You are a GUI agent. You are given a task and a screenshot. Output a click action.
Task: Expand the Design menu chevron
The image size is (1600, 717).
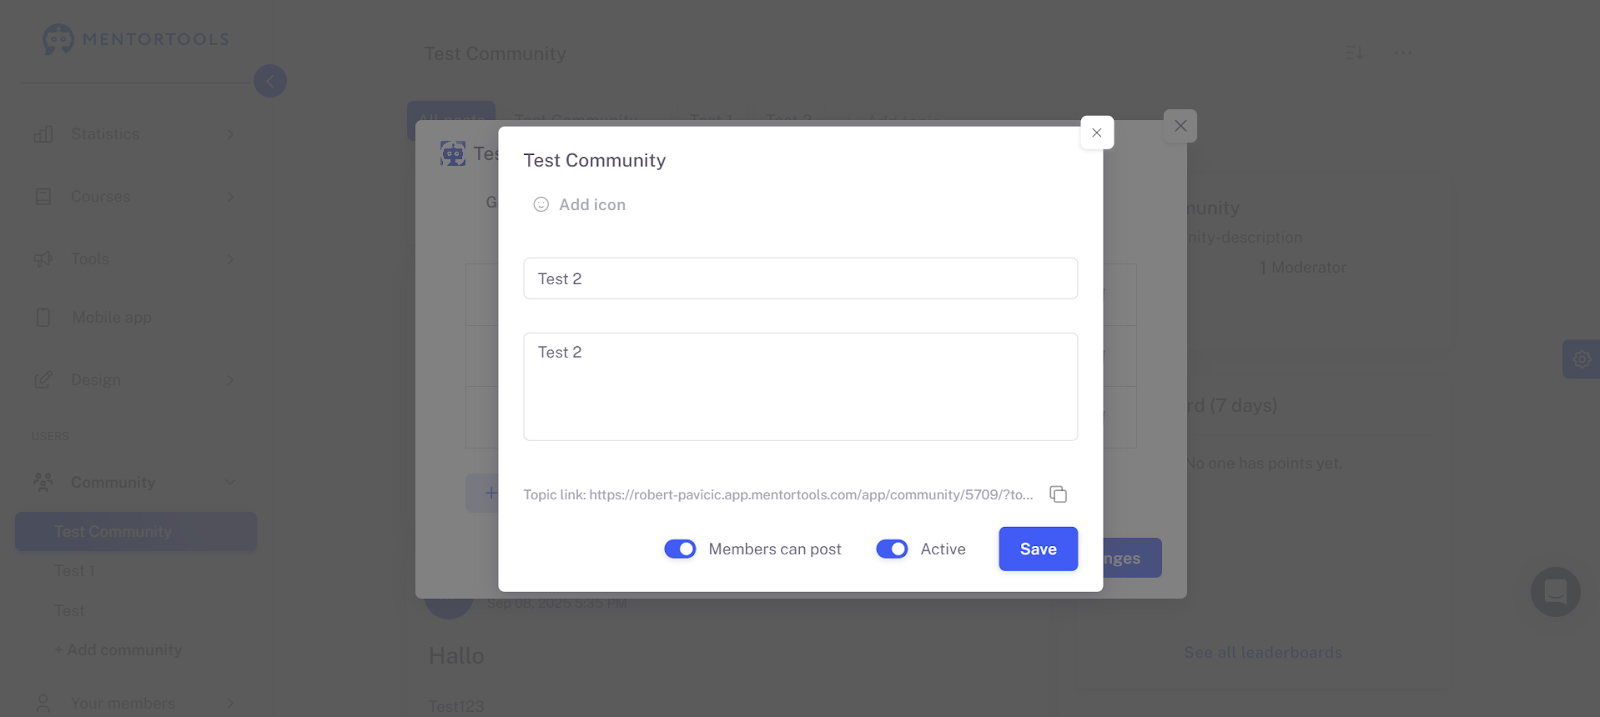tap(230, 380)
